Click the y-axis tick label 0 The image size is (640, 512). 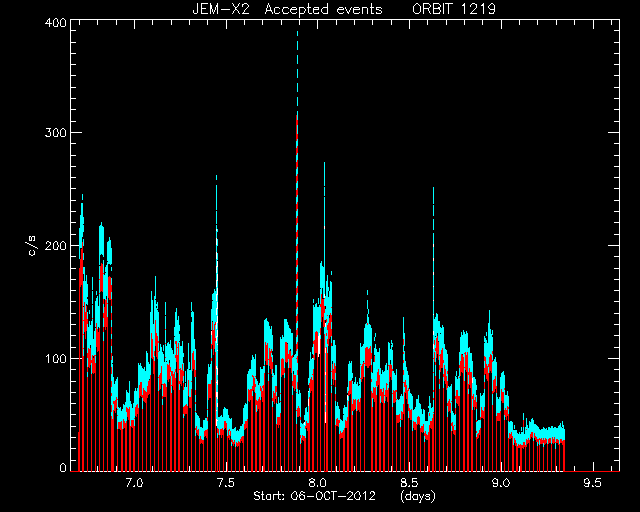(x=63, y=467)
